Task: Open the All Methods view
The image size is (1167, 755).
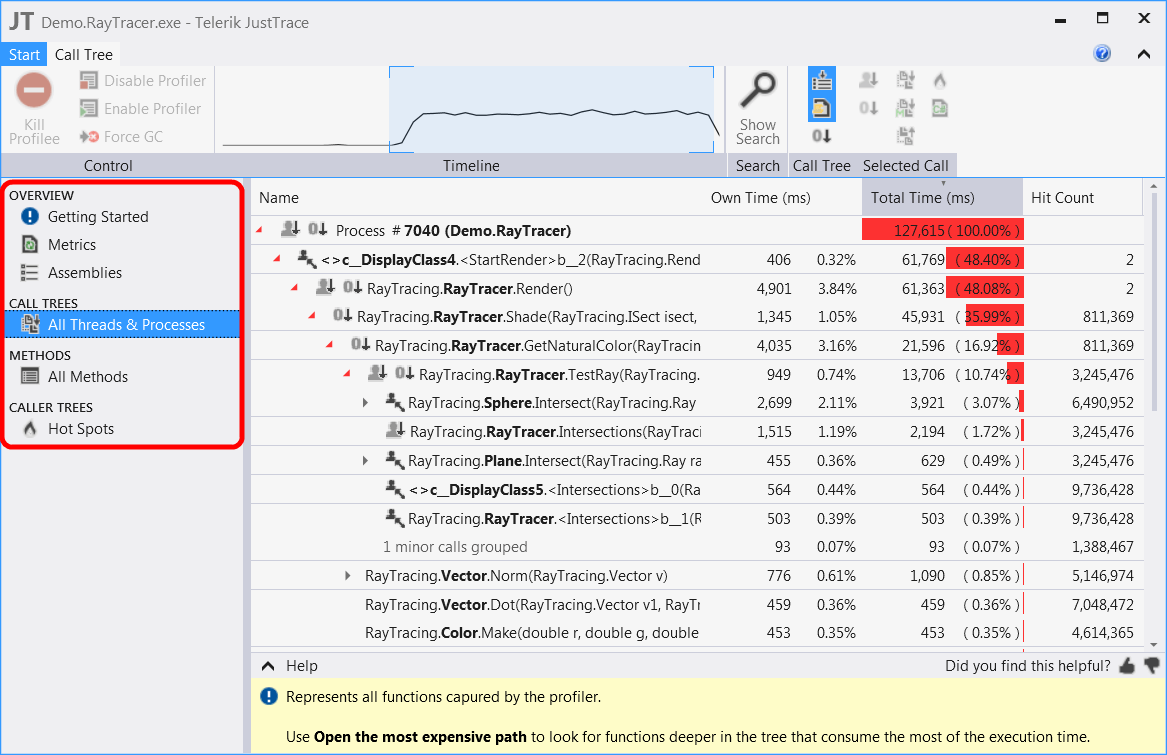Action: click(x=88, y=377)
